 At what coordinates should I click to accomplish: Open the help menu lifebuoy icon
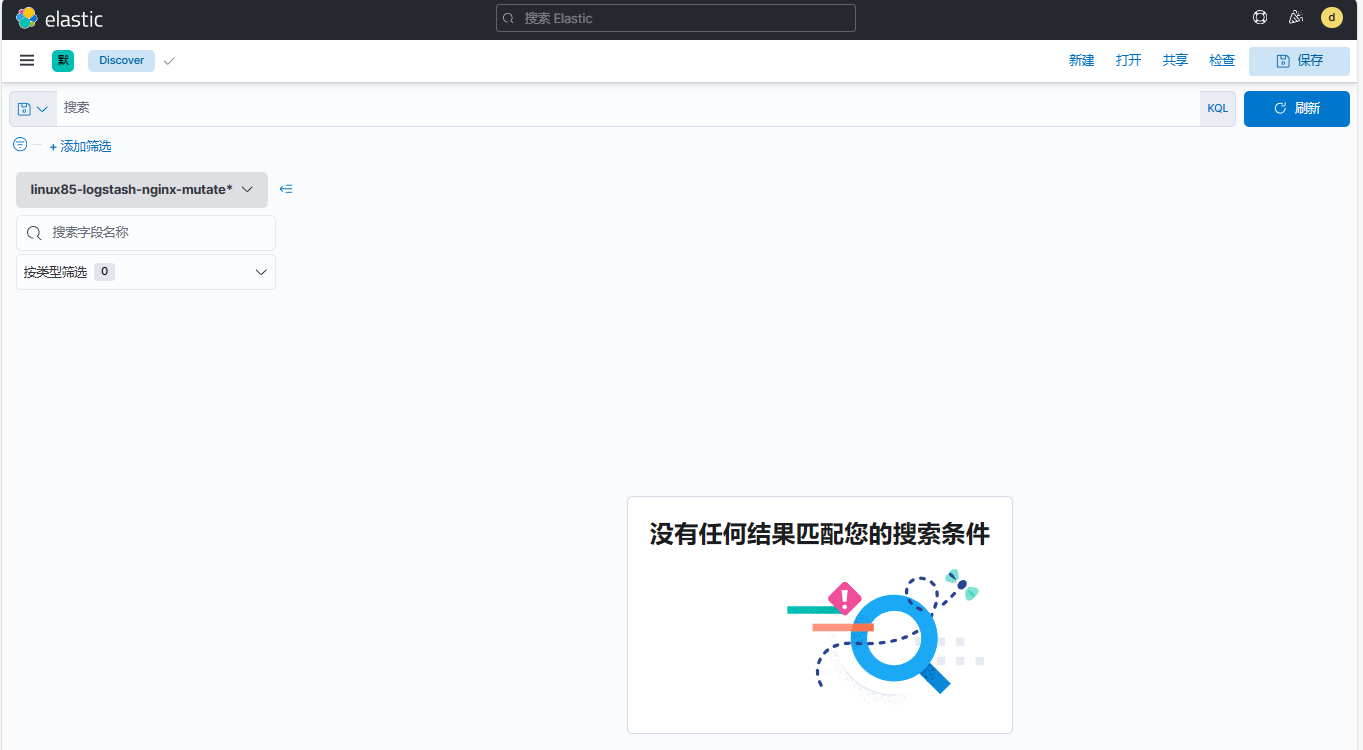pos(1260,18)
